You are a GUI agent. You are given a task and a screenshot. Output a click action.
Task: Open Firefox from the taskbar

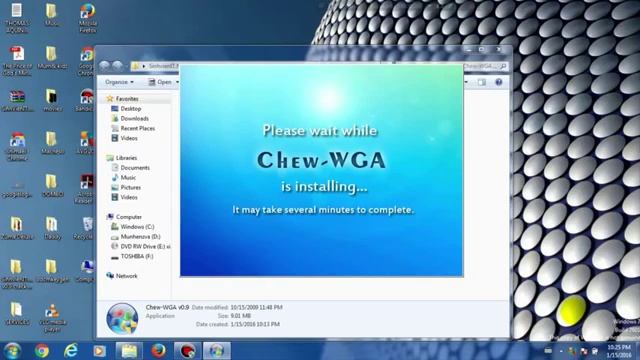click(x=158, y=351)
